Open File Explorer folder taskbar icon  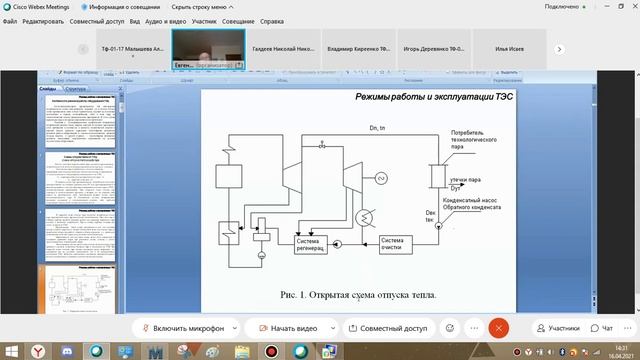click(x=242, y=351)
